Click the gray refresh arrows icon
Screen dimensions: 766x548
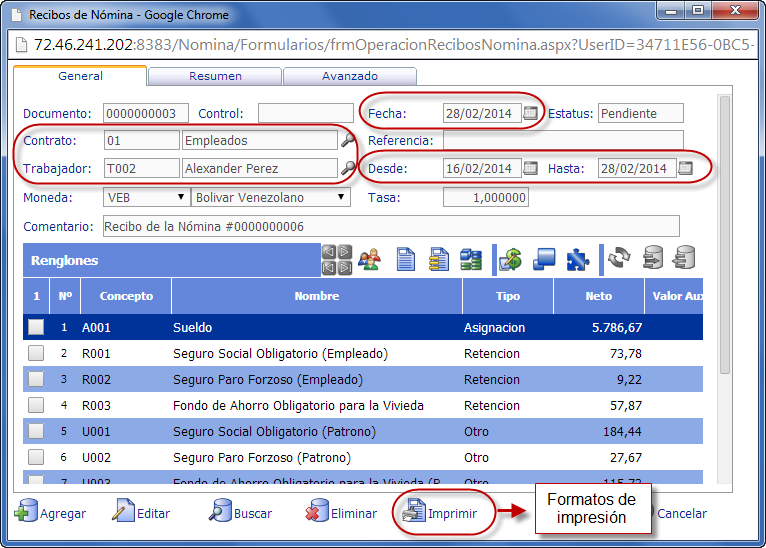coord(619,257)
